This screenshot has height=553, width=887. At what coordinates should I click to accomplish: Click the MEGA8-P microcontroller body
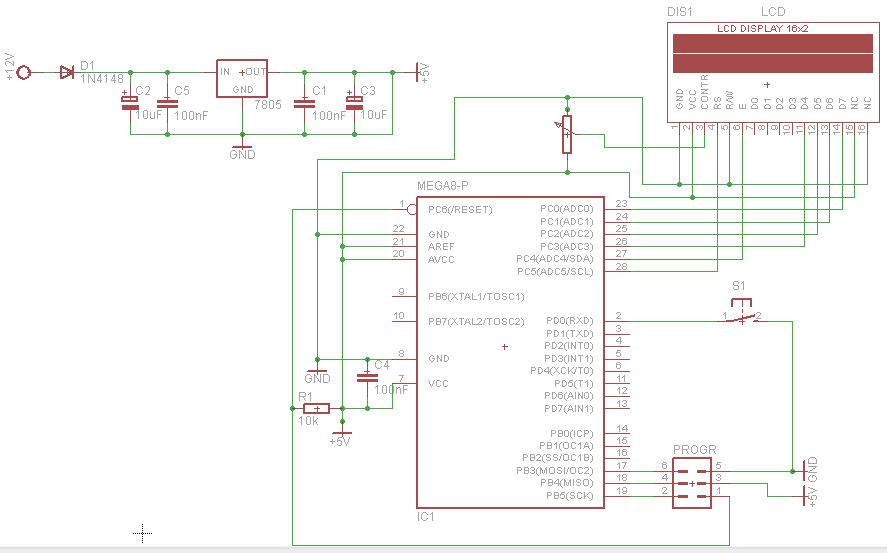[x=510, y=352]
